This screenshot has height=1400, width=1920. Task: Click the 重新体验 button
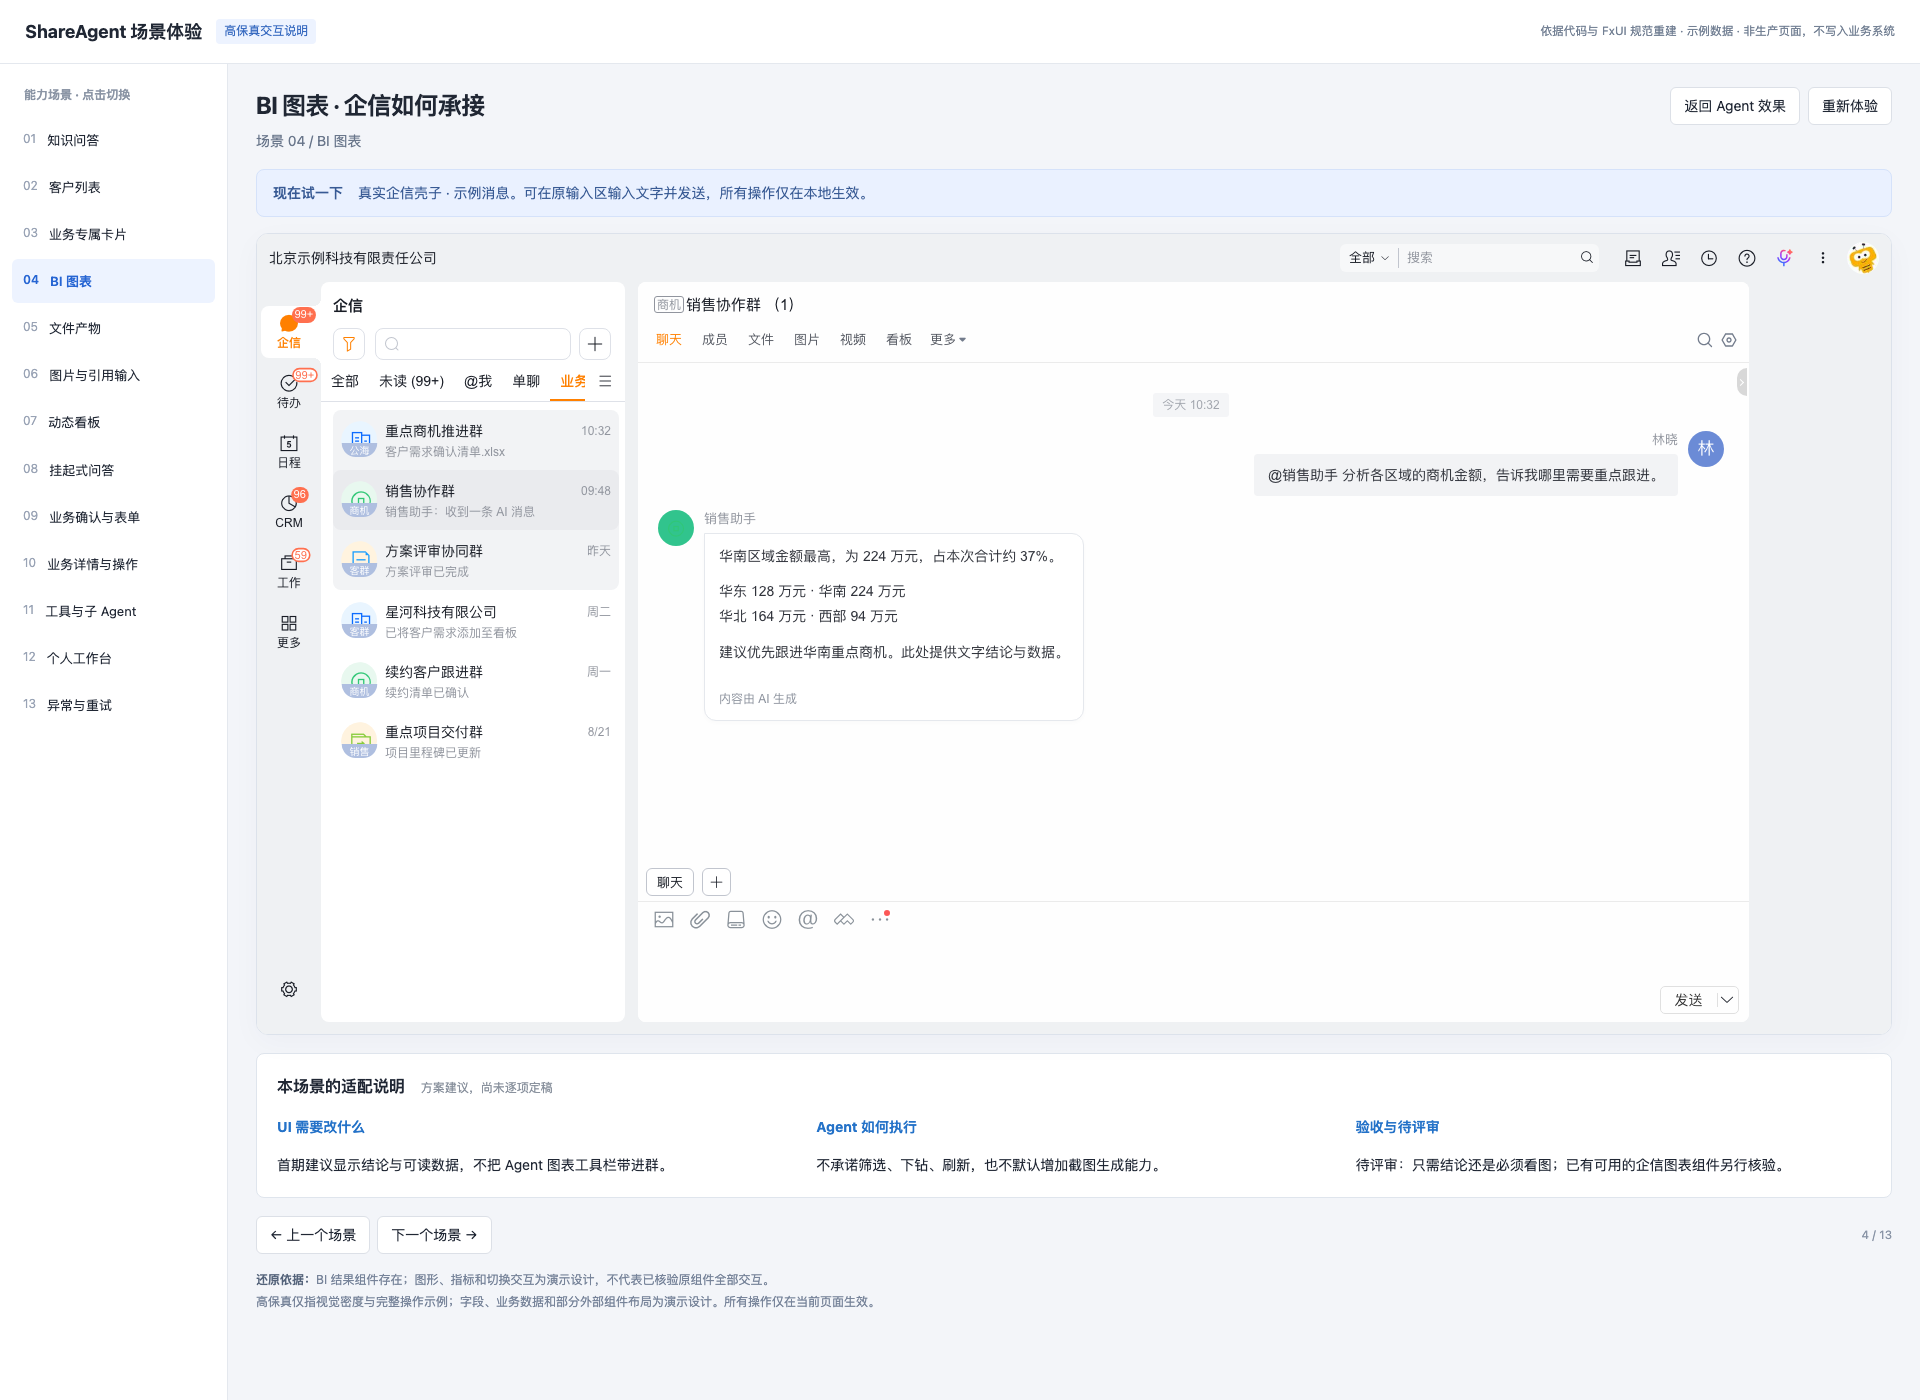pyautogui.click(x=1850, y=106)
